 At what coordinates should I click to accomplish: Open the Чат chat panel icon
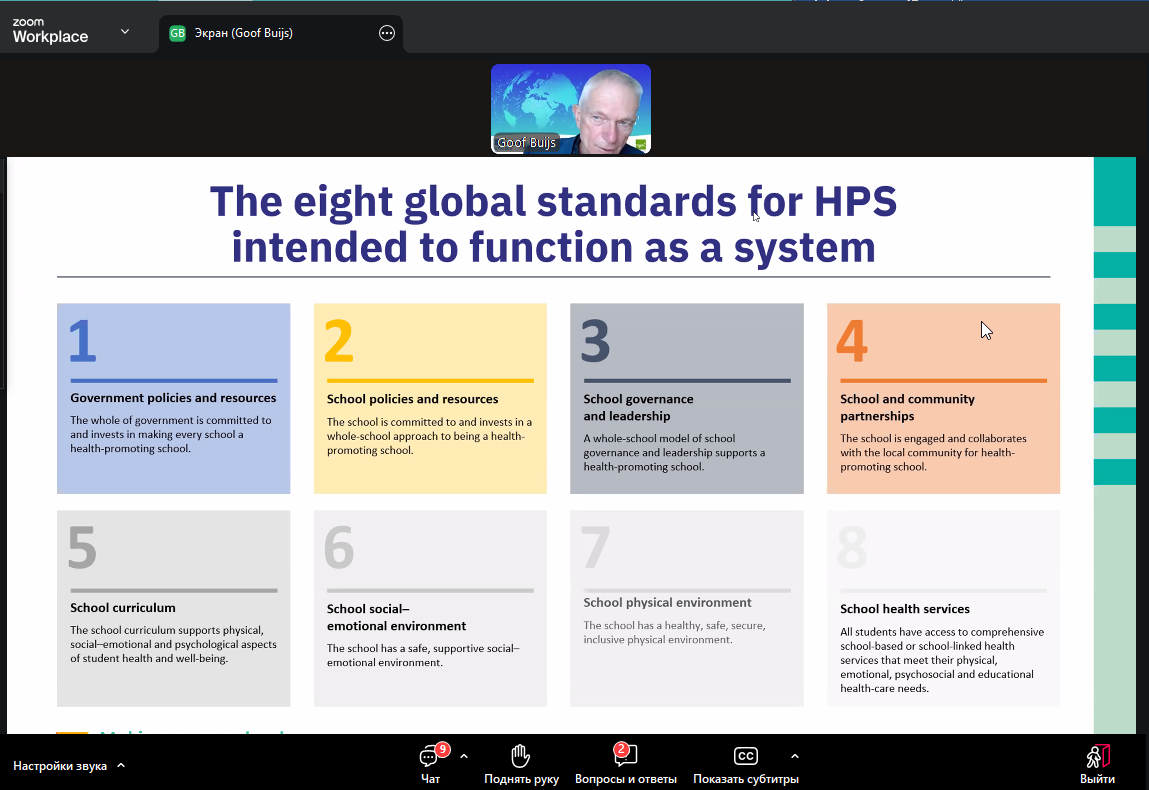[431, 757]
